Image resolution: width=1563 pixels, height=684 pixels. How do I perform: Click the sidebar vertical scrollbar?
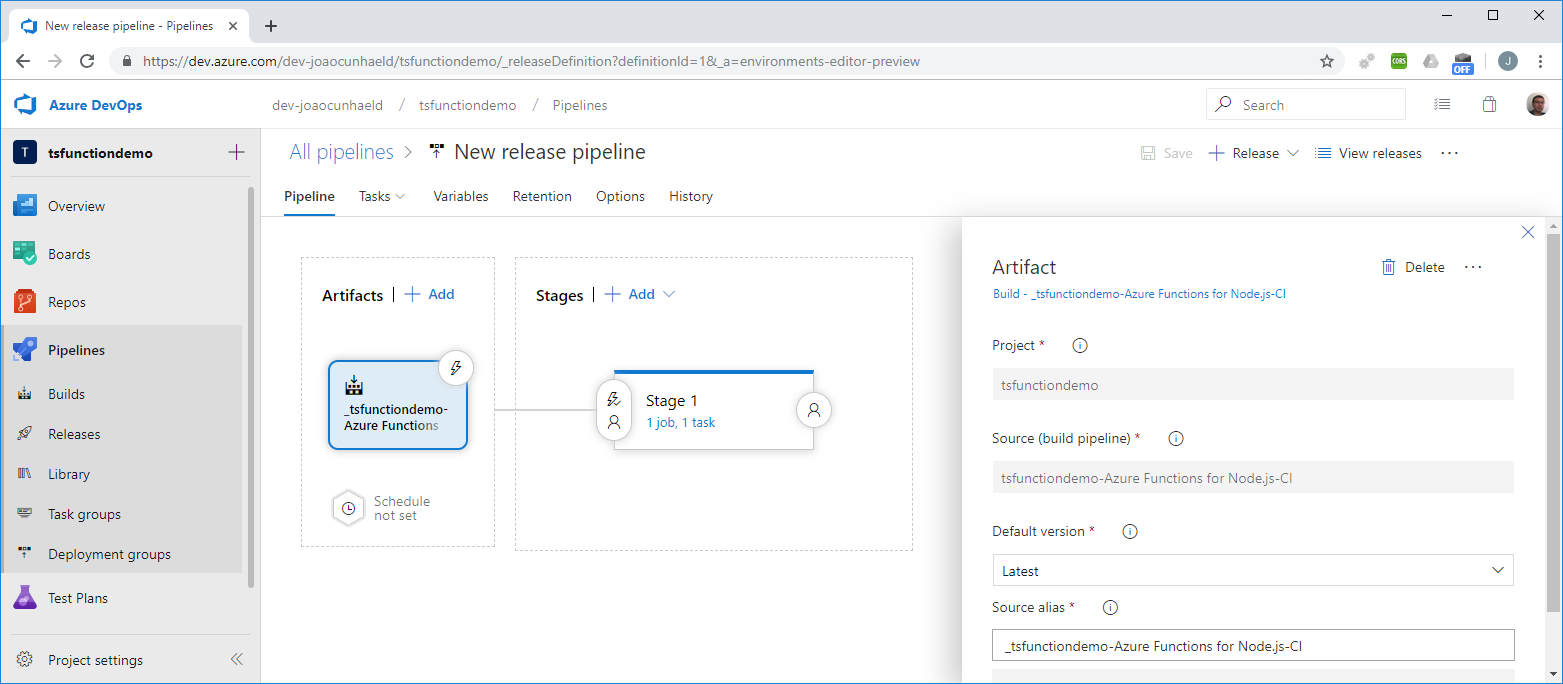tap(251, 387)
